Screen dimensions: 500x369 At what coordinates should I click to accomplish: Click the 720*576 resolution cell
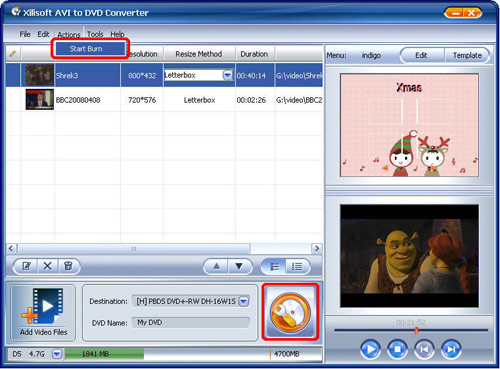(x=142, y=100)
